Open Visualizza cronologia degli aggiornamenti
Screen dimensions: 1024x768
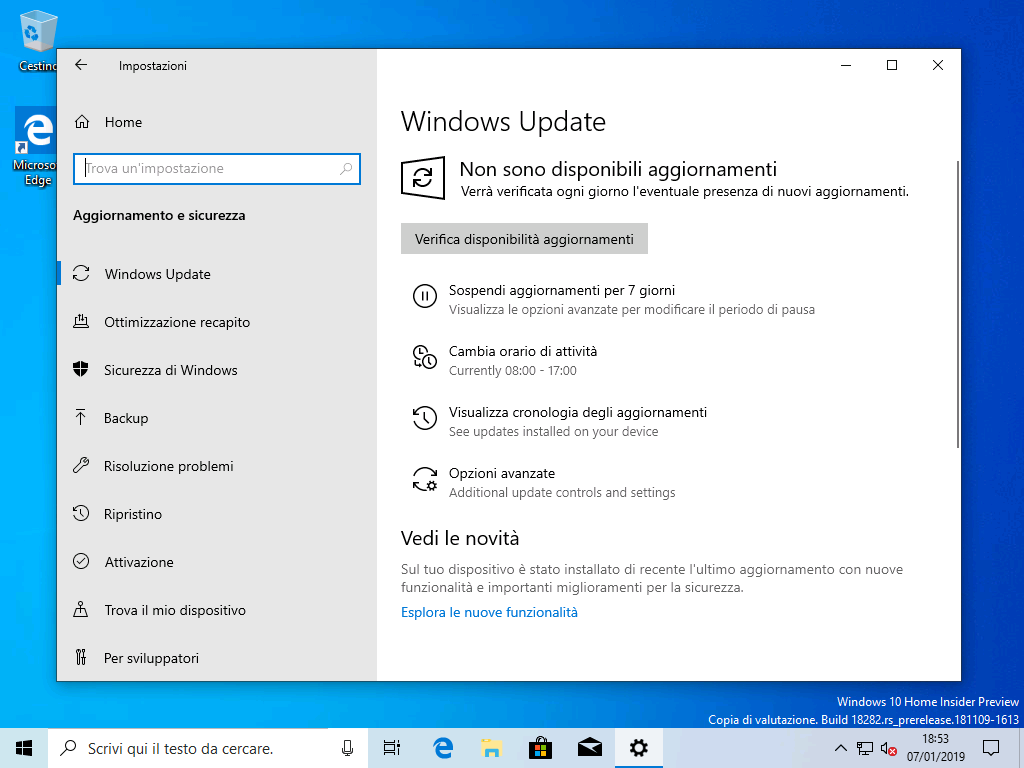coord(577,412)
